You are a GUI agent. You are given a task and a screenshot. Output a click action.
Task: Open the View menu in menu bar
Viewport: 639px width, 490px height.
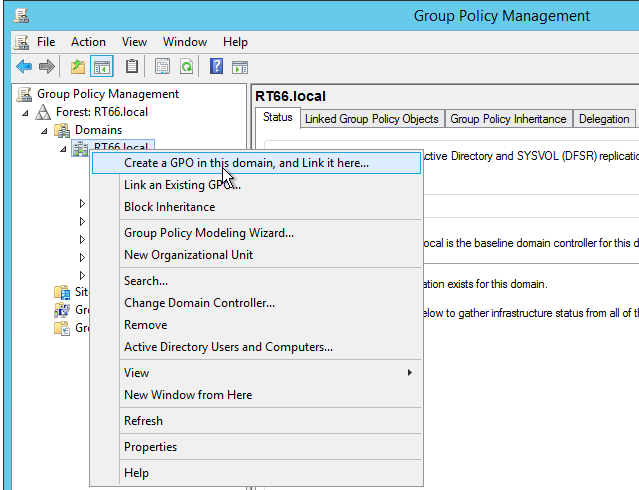[134, 42]
